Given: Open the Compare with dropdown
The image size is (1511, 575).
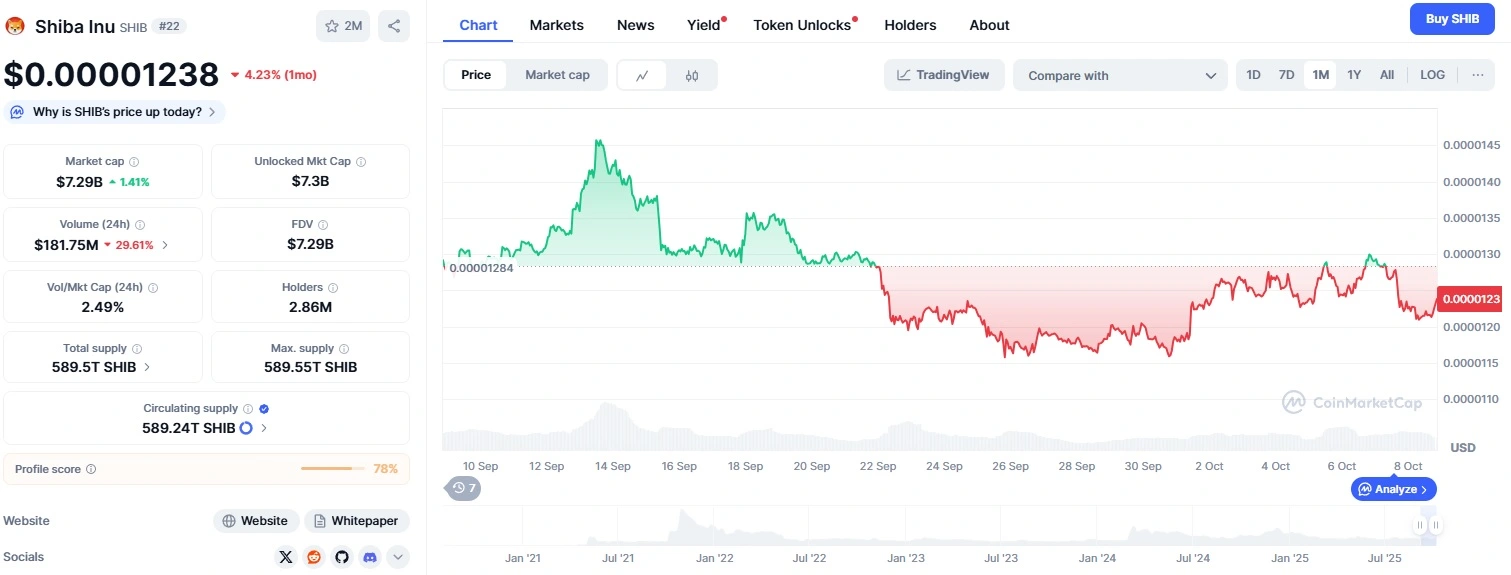Looking at the screenshot, I should point(1120,75).
